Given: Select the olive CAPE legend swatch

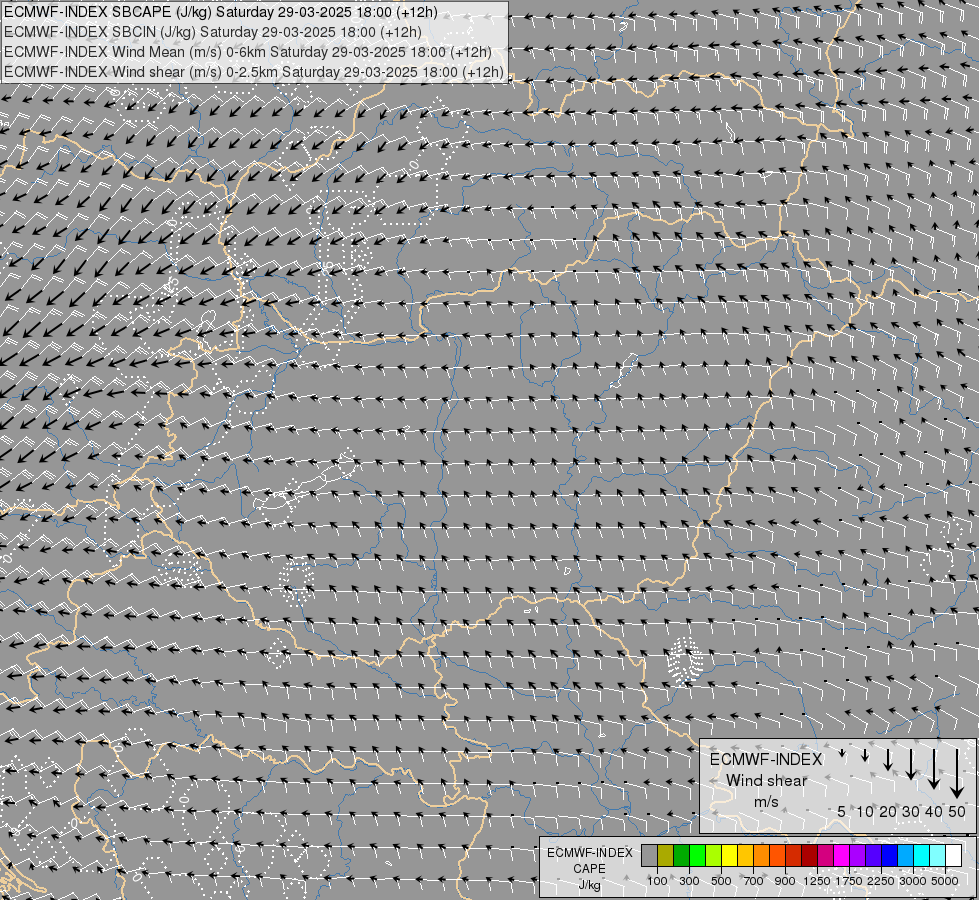Looking at the screenshot, I should point(666,855).
